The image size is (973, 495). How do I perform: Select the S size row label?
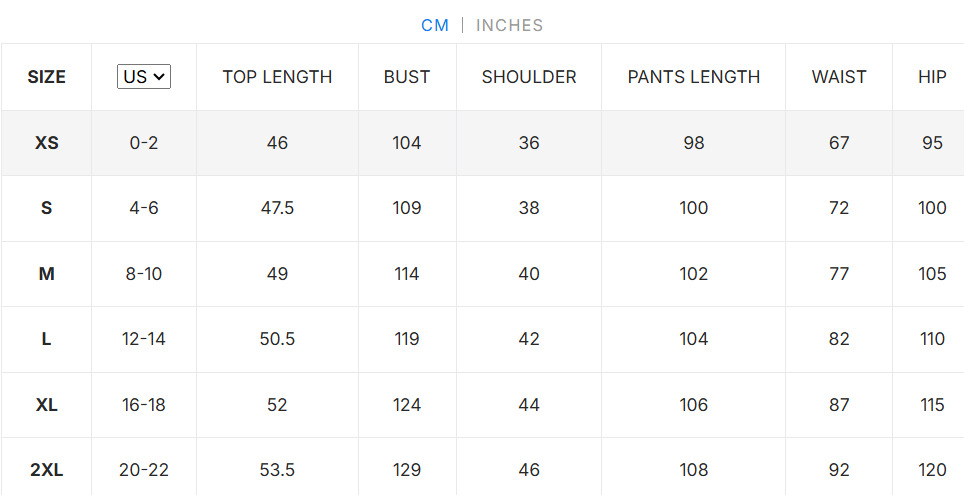click(x=47, y=208)
